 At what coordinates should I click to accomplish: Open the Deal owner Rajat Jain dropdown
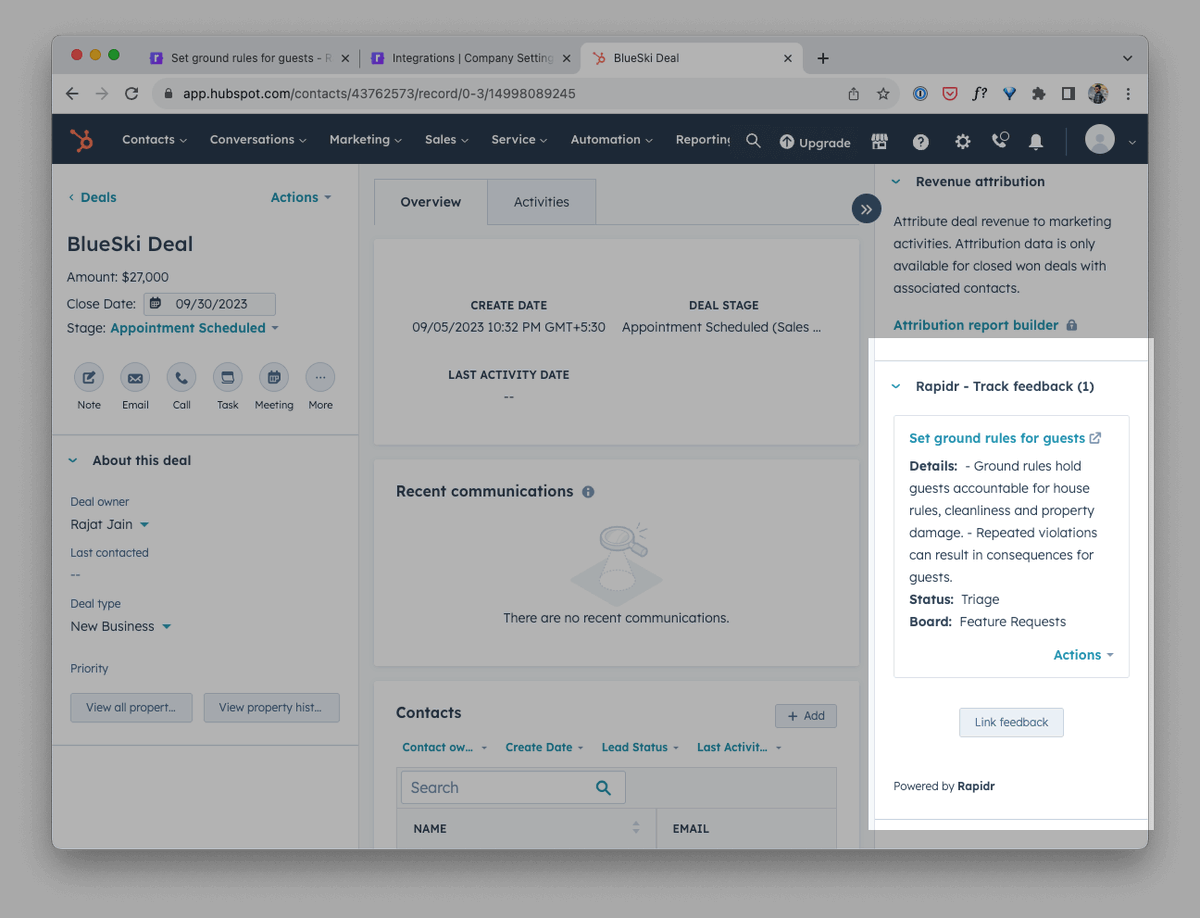110,524
